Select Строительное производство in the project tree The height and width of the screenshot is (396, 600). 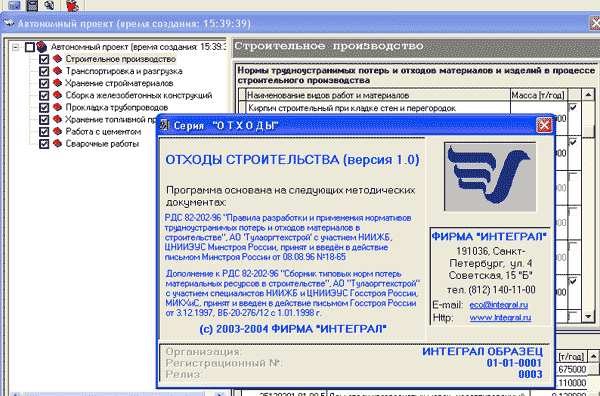pyautogui.click(x=121, y=59)
